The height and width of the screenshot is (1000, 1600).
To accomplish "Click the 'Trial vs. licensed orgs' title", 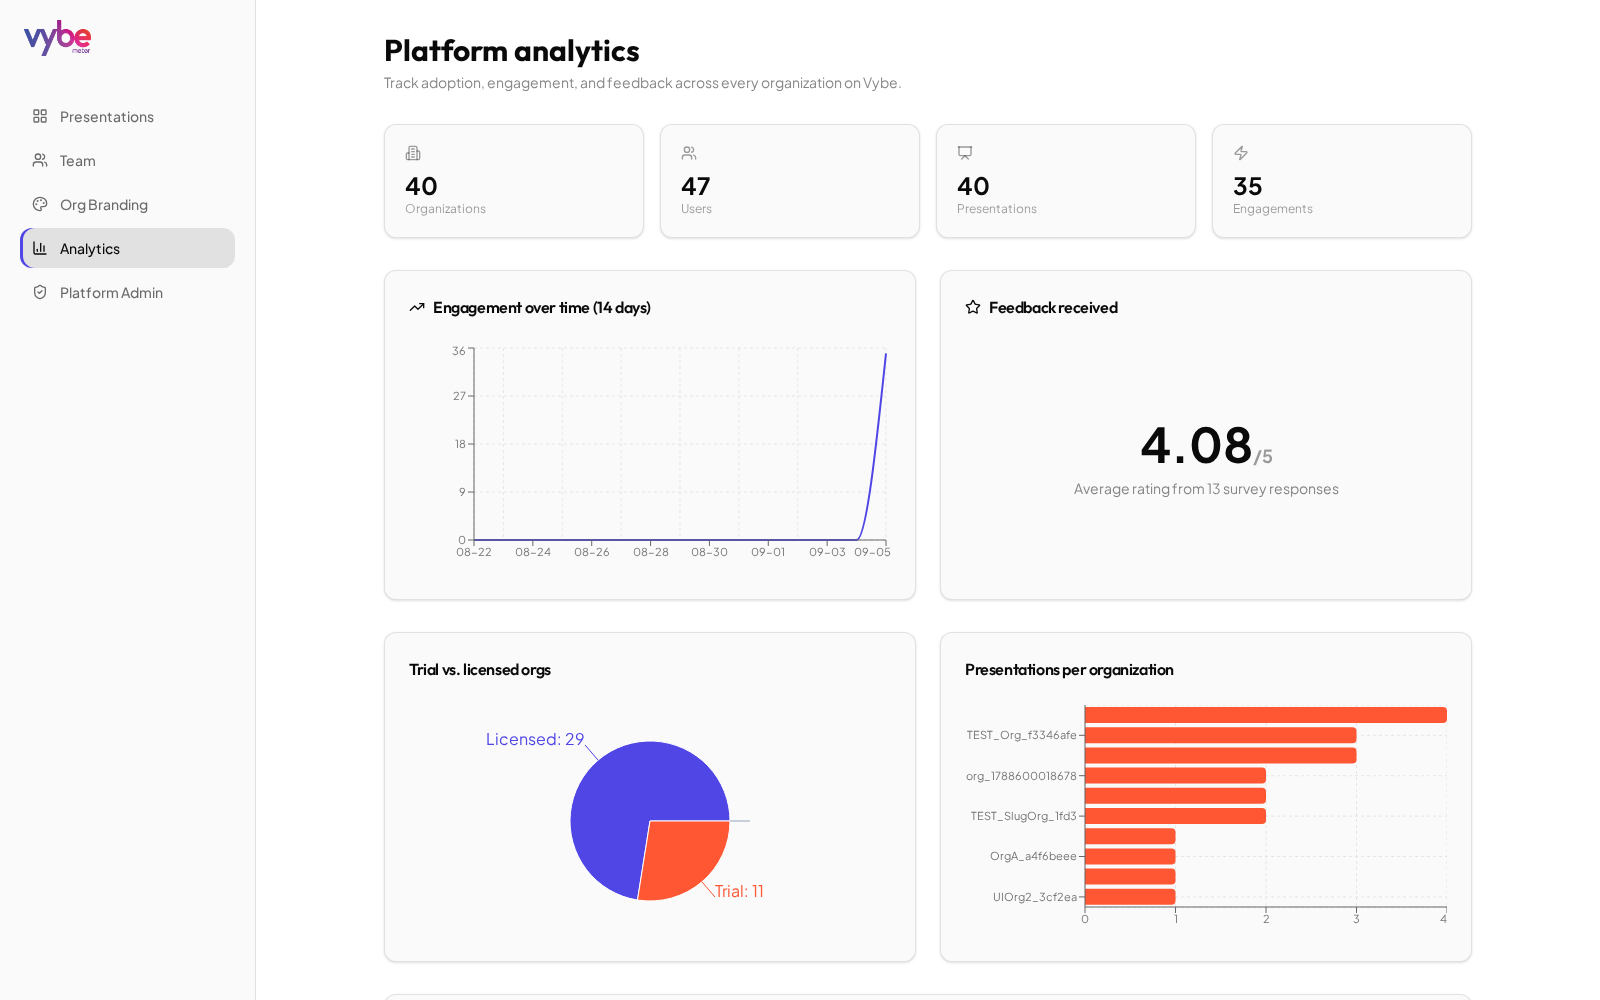I will 480,669.
